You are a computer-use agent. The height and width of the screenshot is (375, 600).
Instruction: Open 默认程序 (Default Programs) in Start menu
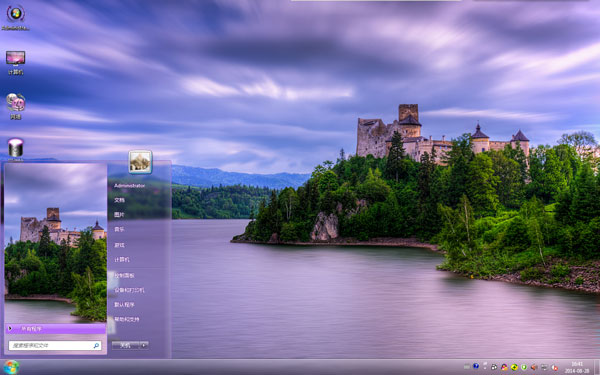124,305
